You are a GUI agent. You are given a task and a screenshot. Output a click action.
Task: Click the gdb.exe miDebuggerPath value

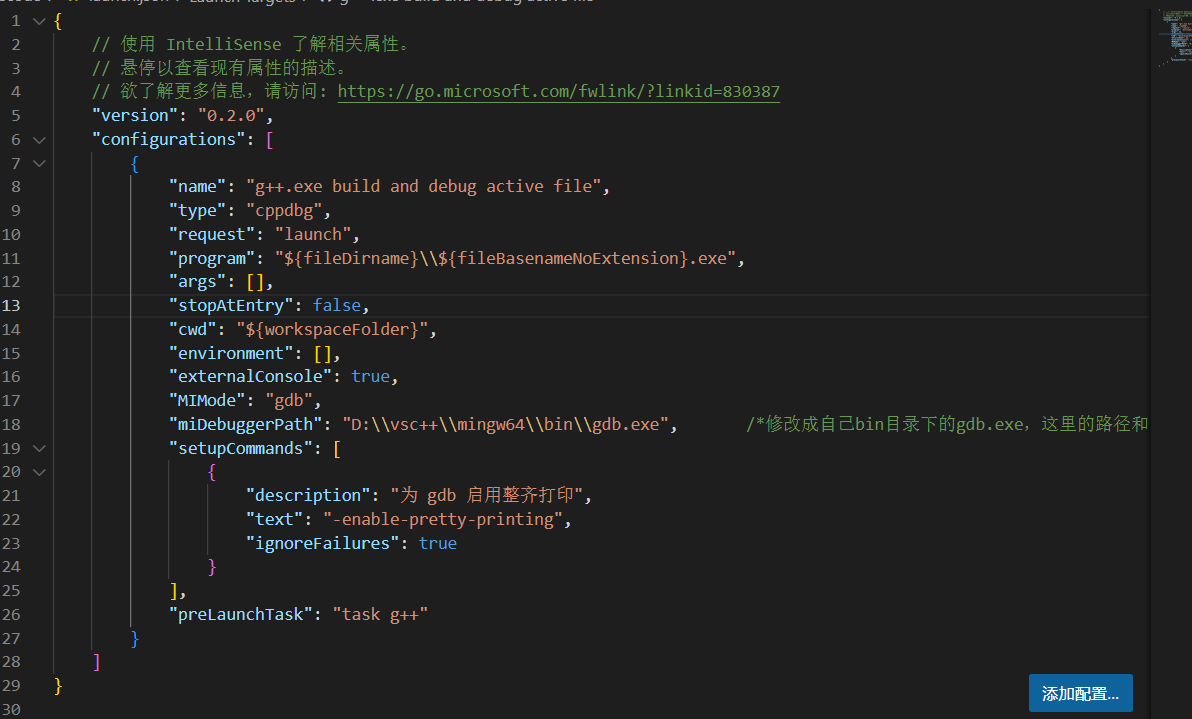click(506, 425)
